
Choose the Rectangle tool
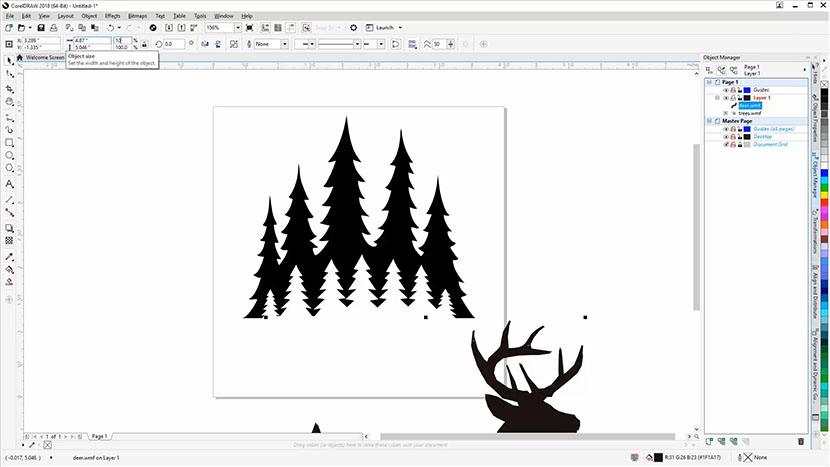click(x=9, y=143)
